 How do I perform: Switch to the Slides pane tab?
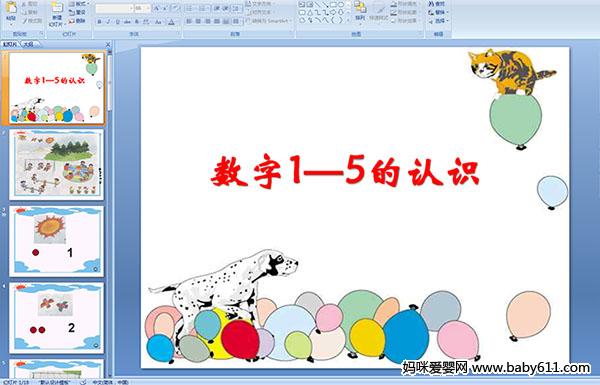point(10,44)
